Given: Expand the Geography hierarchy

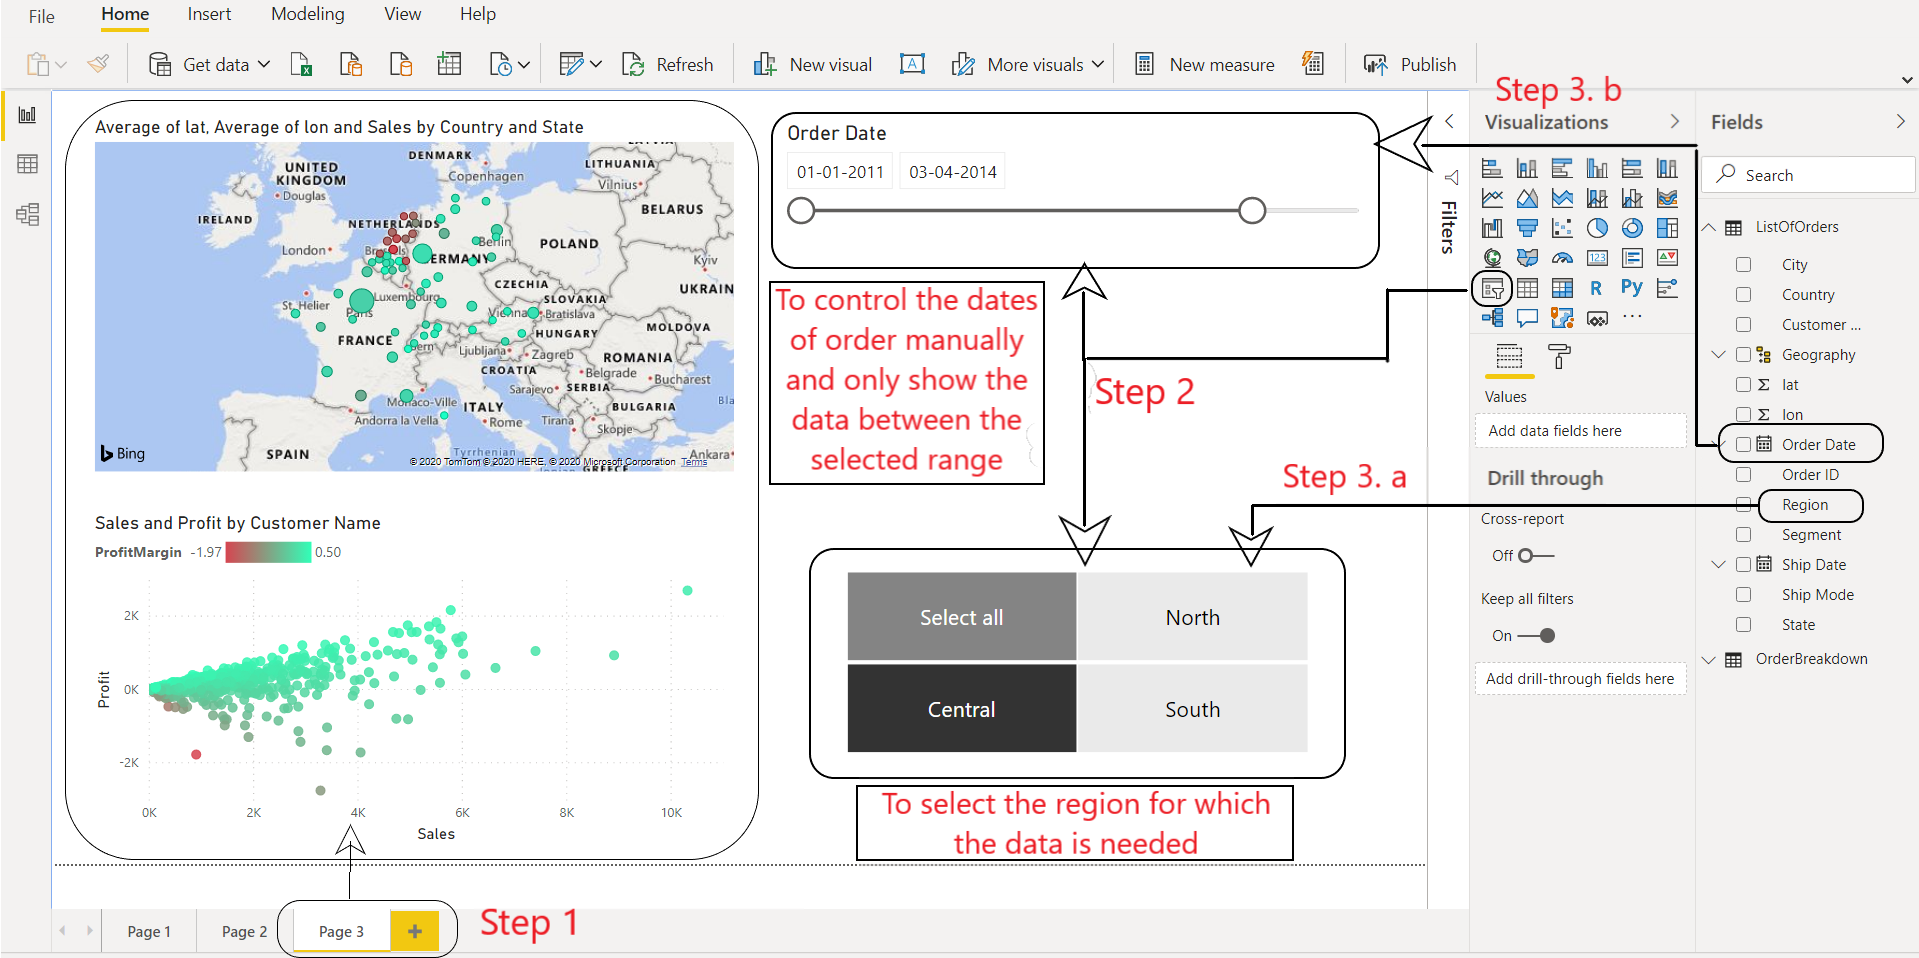Looking at the screenshot, I should [x=1719, y=355].
